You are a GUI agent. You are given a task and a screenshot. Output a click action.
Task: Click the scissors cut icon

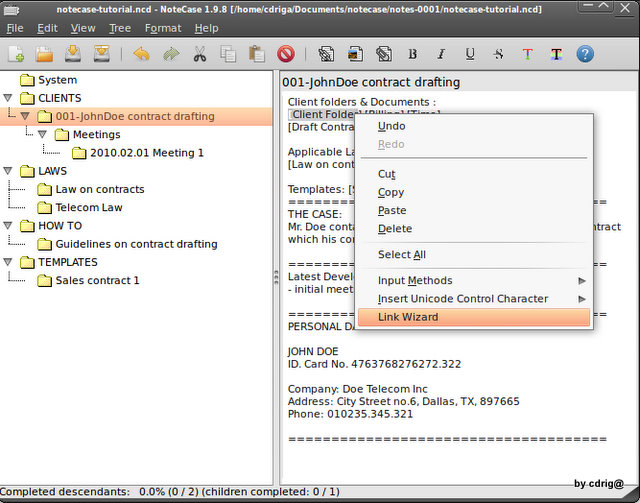pos(200,54)
